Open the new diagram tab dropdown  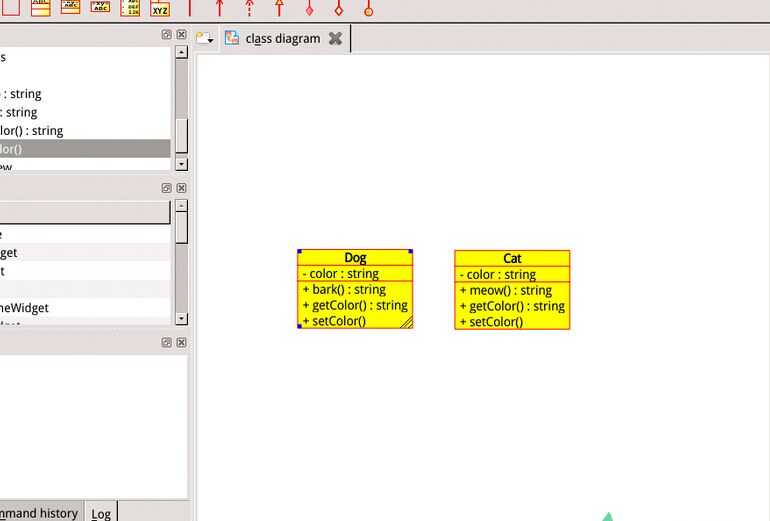click(204, 38)
